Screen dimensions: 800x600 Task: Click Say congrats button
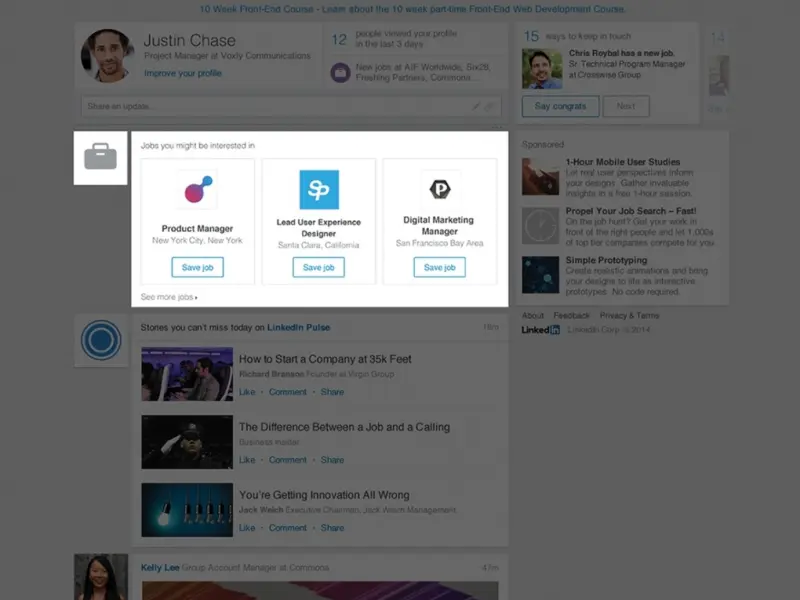560,106
